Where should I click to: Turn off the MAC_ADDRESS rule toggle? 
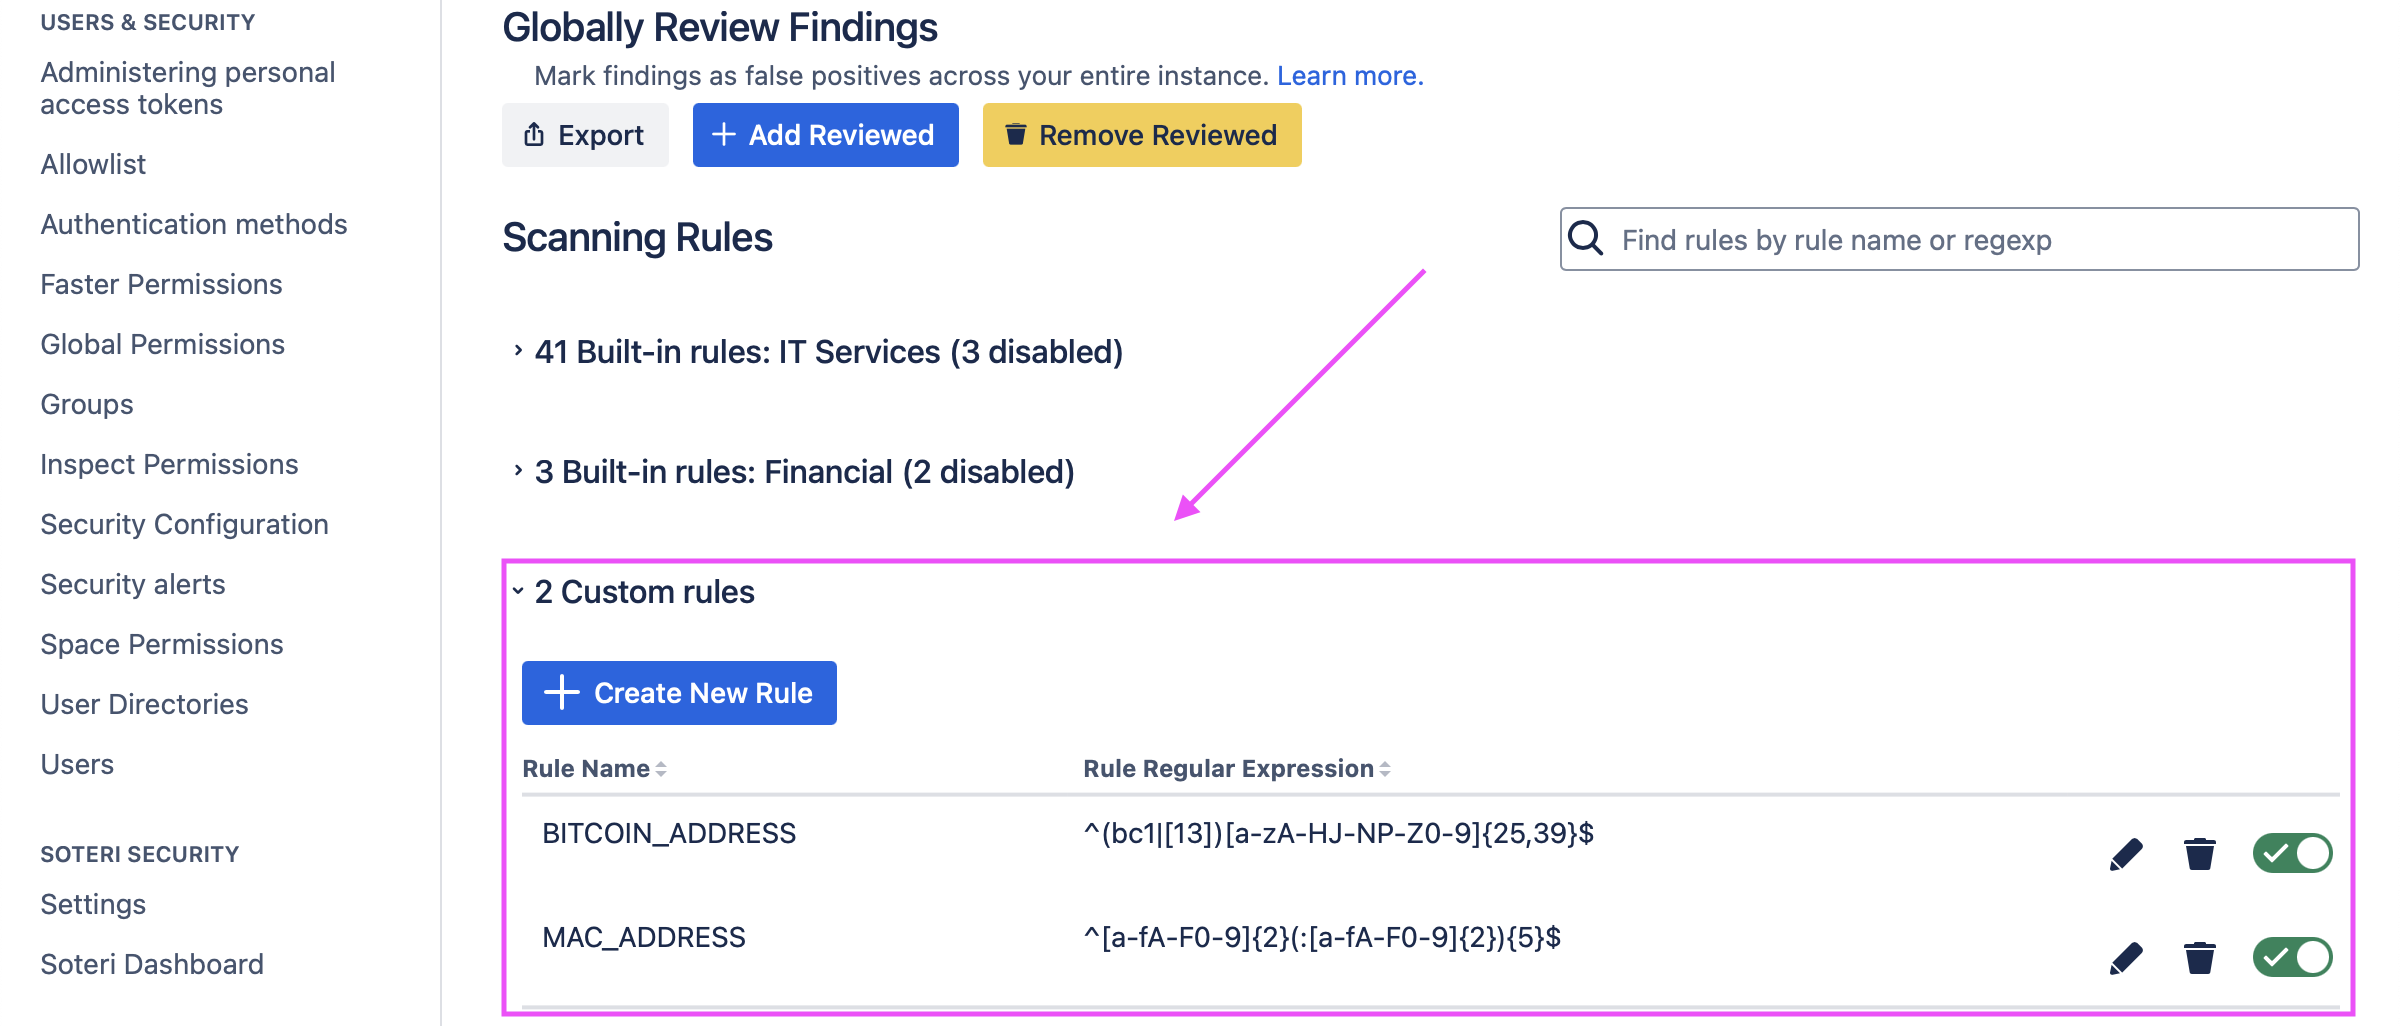pos(2292,958)
